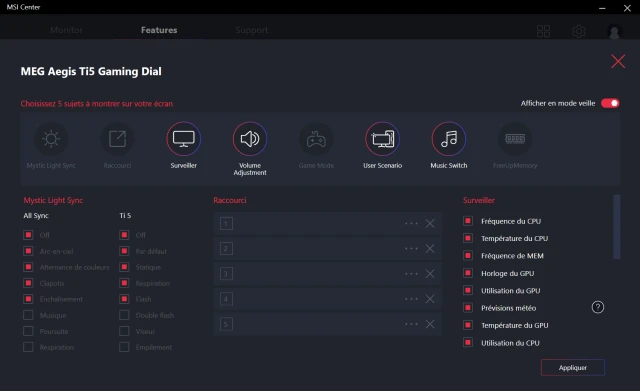Image resolution: width=640 pixels, height=391 pixels.
Task: Toggle the Music Switch note icon
Action: [449, 139]
